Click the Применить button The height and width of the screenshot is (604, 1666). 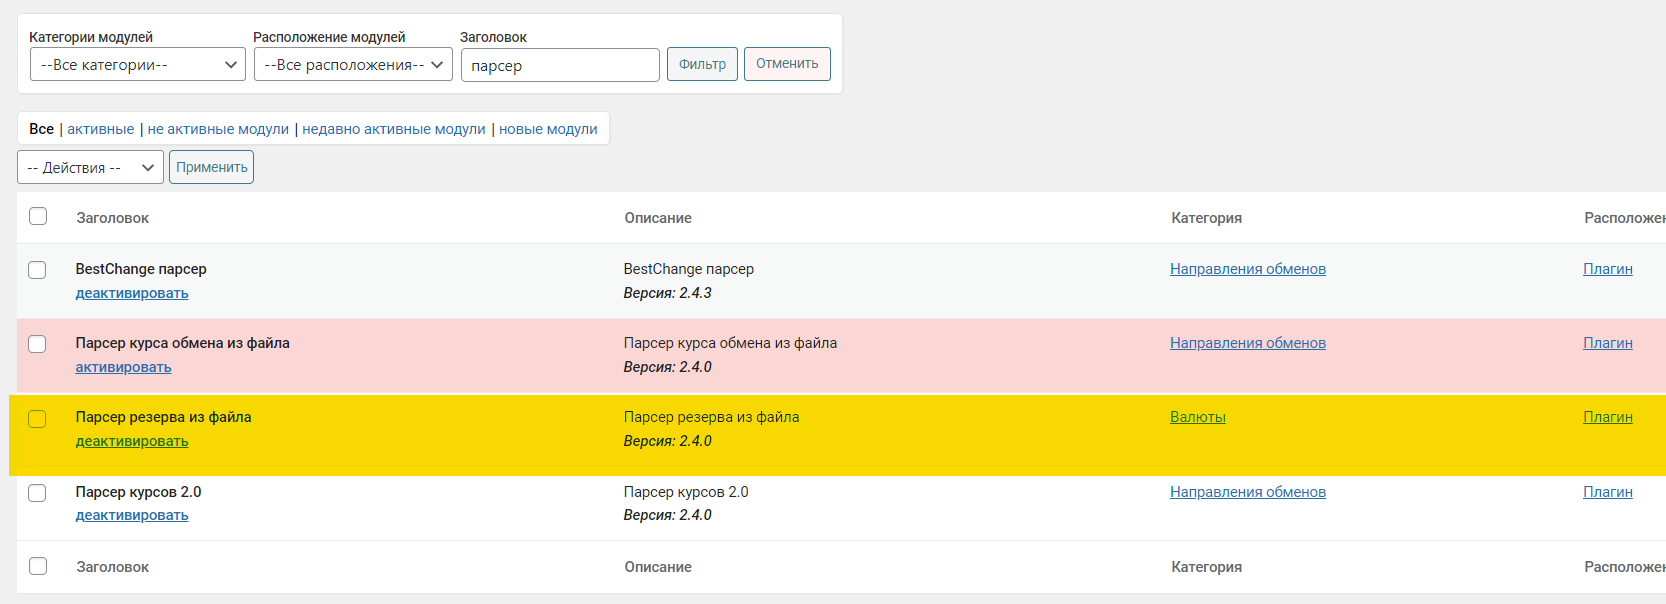click(211, 168)
